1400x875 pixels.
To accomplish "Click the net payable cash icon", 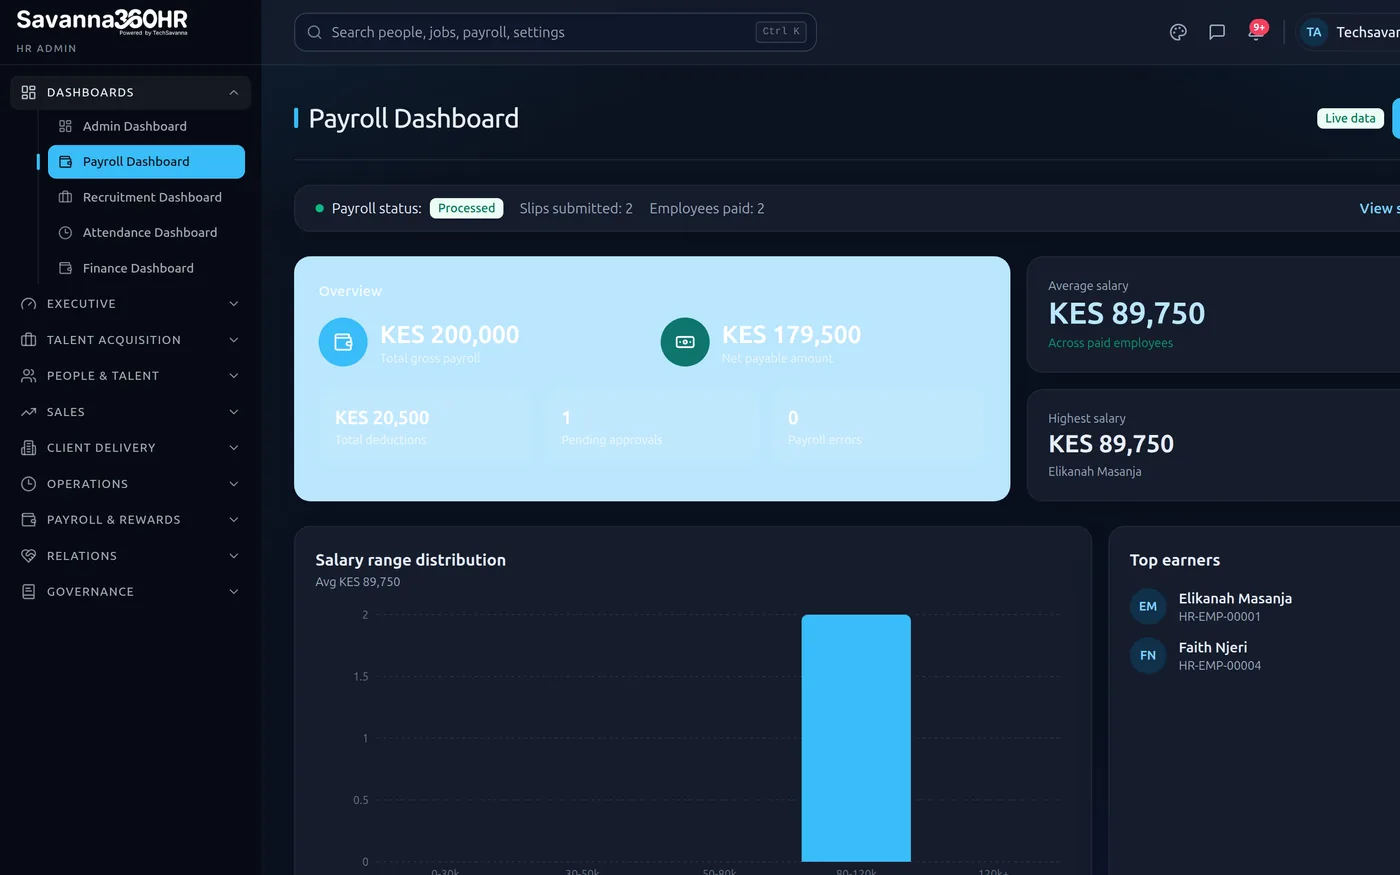I will click(685, 342).
